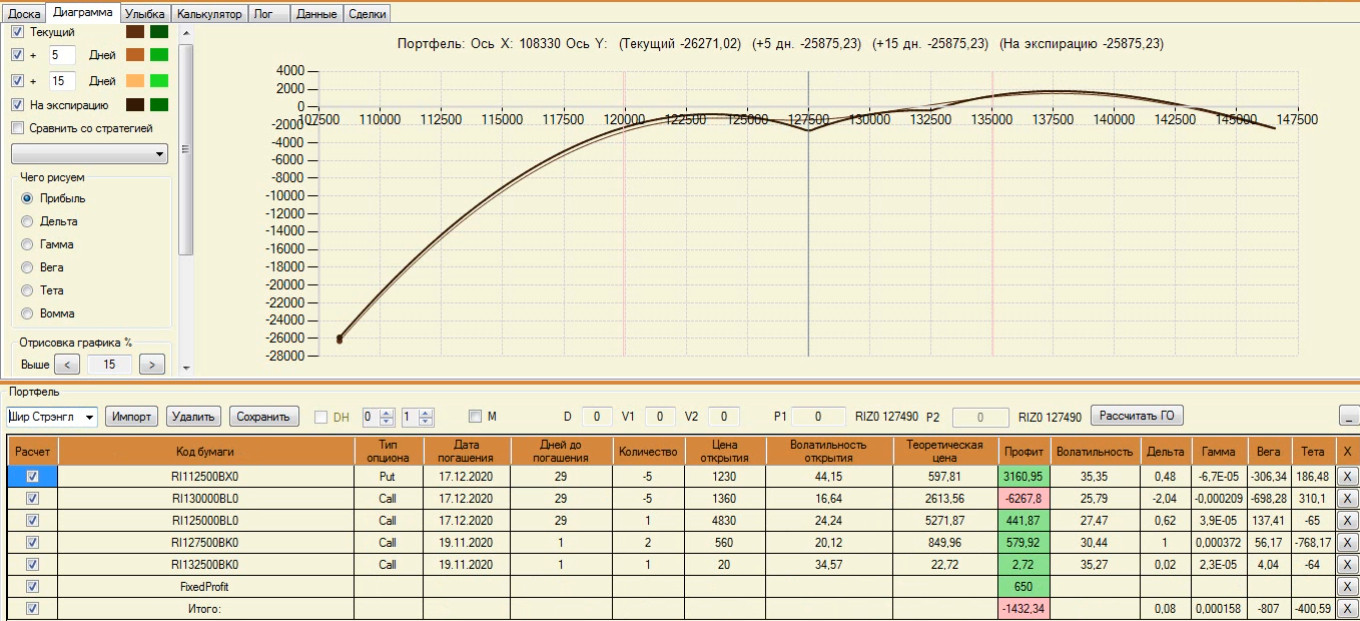Click the Рассчитать ГО button
Image resolution: width=1360 pixels, height=621 pixels.
click(x=1138, y=415)
